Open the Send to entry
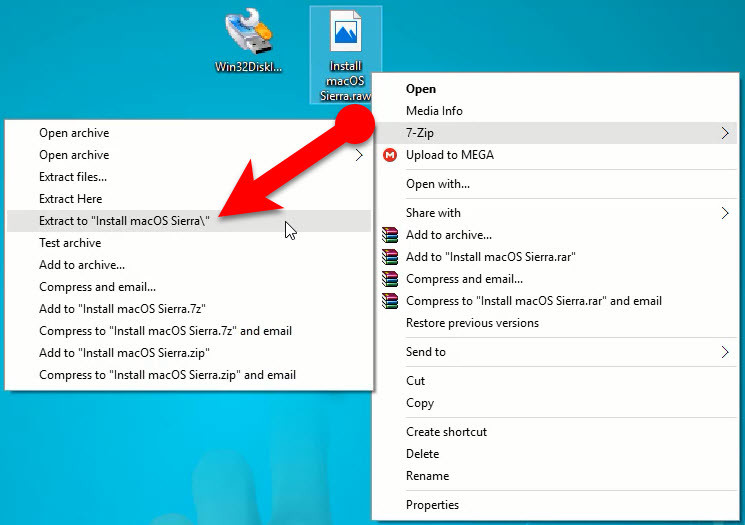Screen dimensions: 745x525 coord(555,352)
